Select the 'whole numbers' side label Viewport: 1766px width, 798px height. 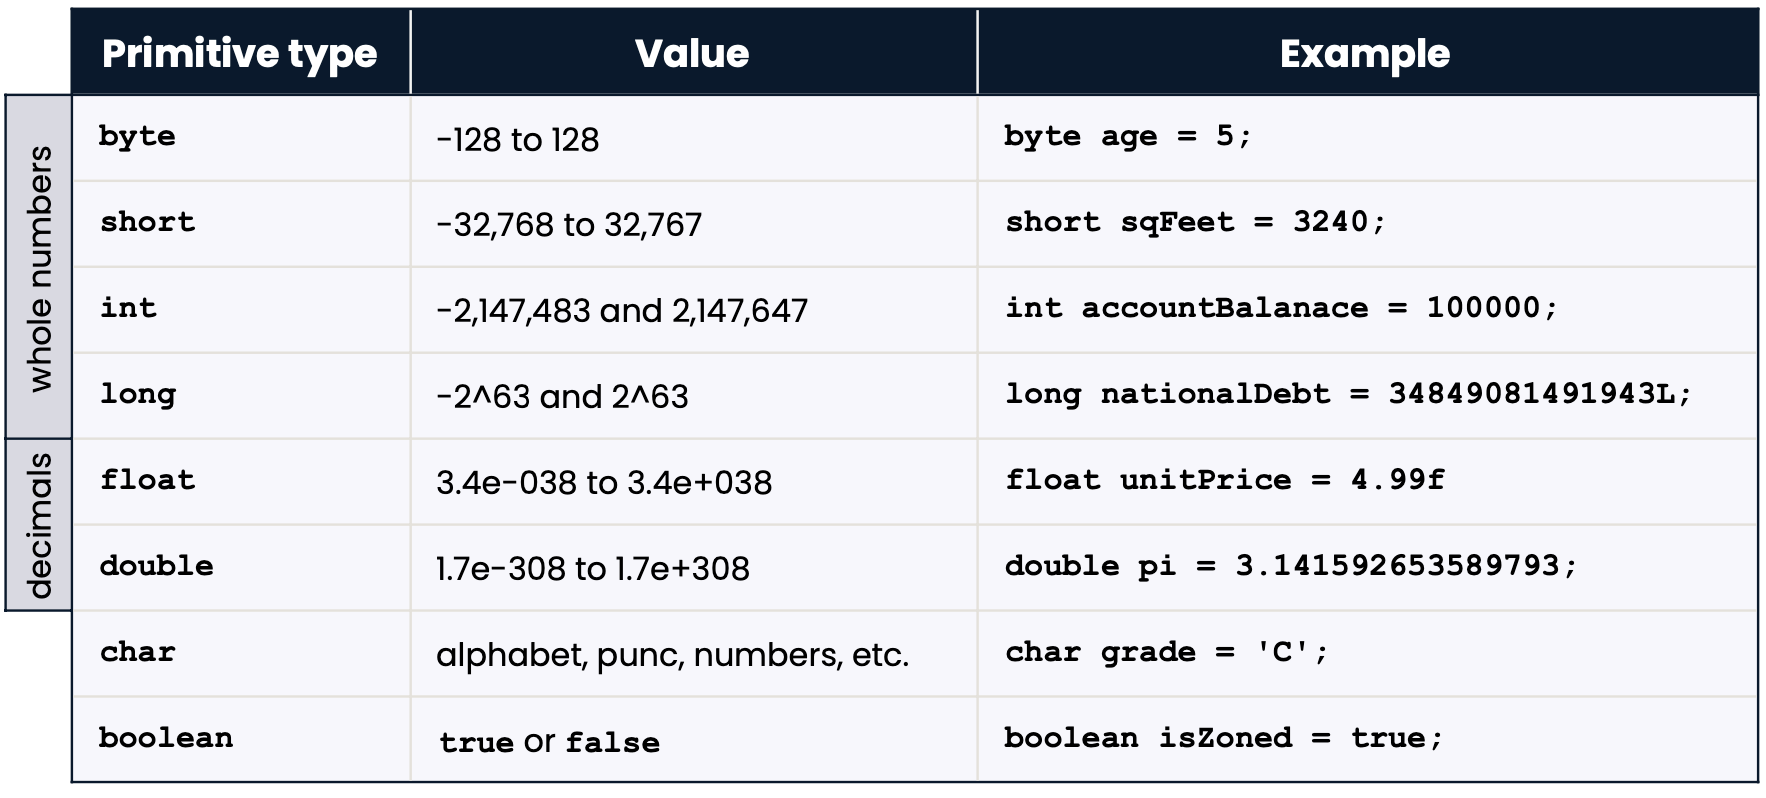(40, 268)
